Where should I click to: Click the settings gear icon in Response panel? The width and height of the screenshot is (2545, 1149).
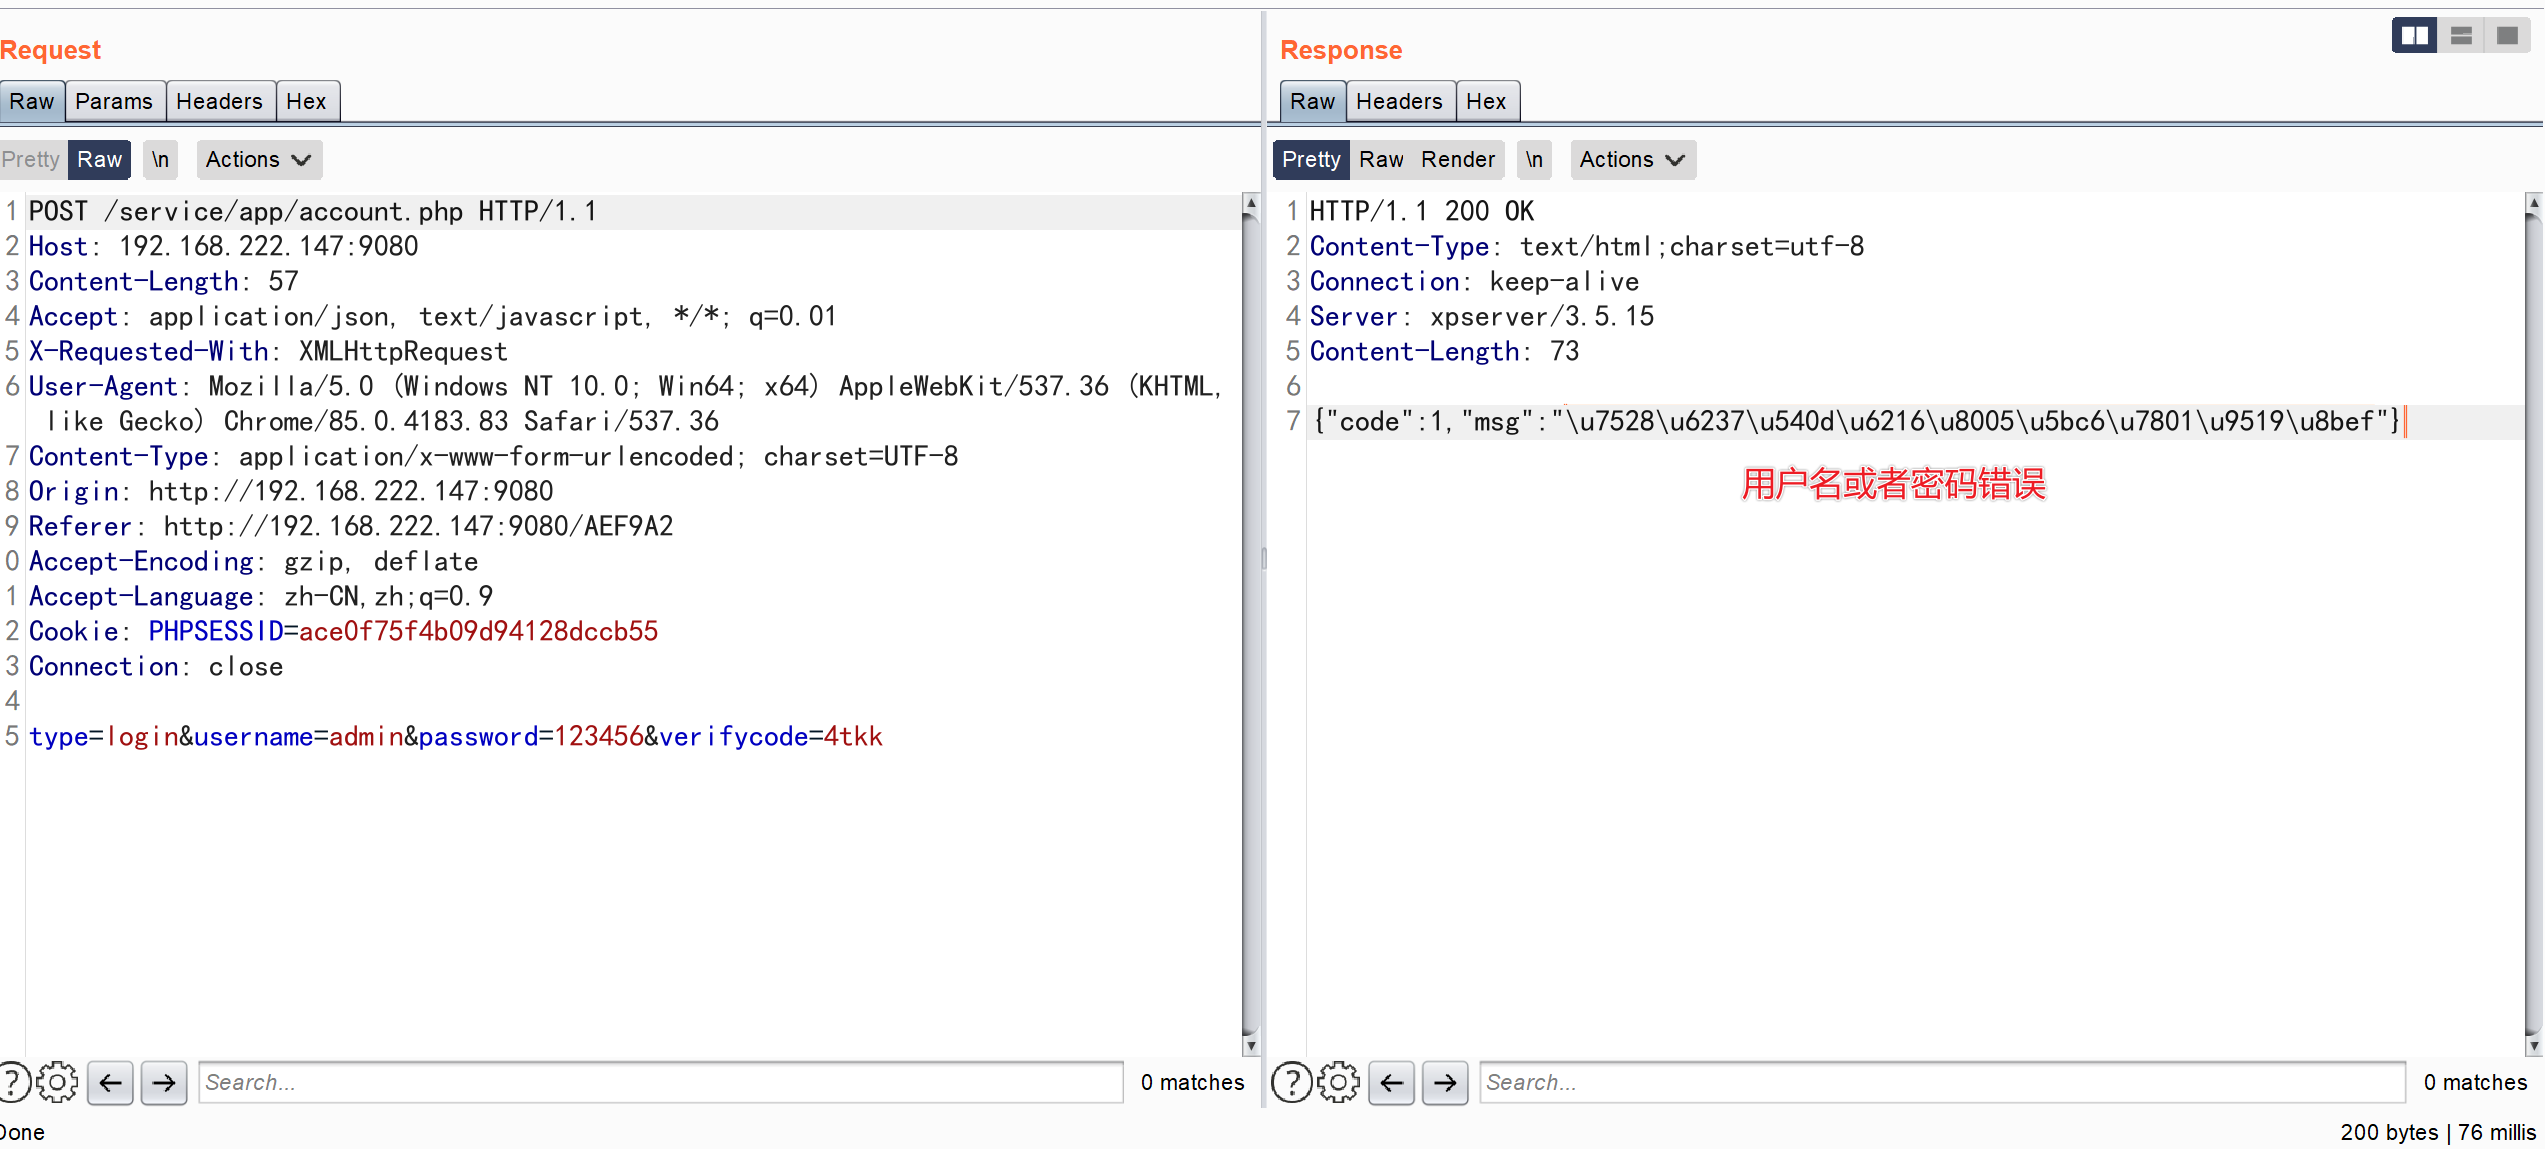click(x=1337, y=1082)
